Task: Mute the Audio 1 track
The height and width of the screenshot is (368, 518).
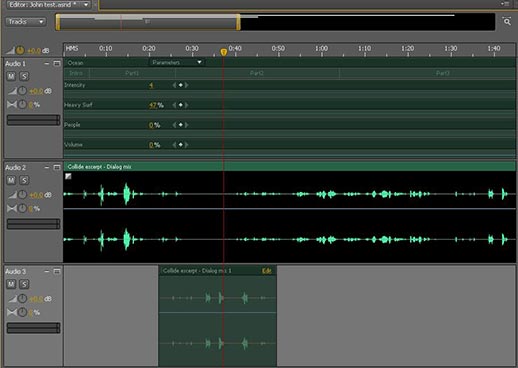Action: coord(11,76)
